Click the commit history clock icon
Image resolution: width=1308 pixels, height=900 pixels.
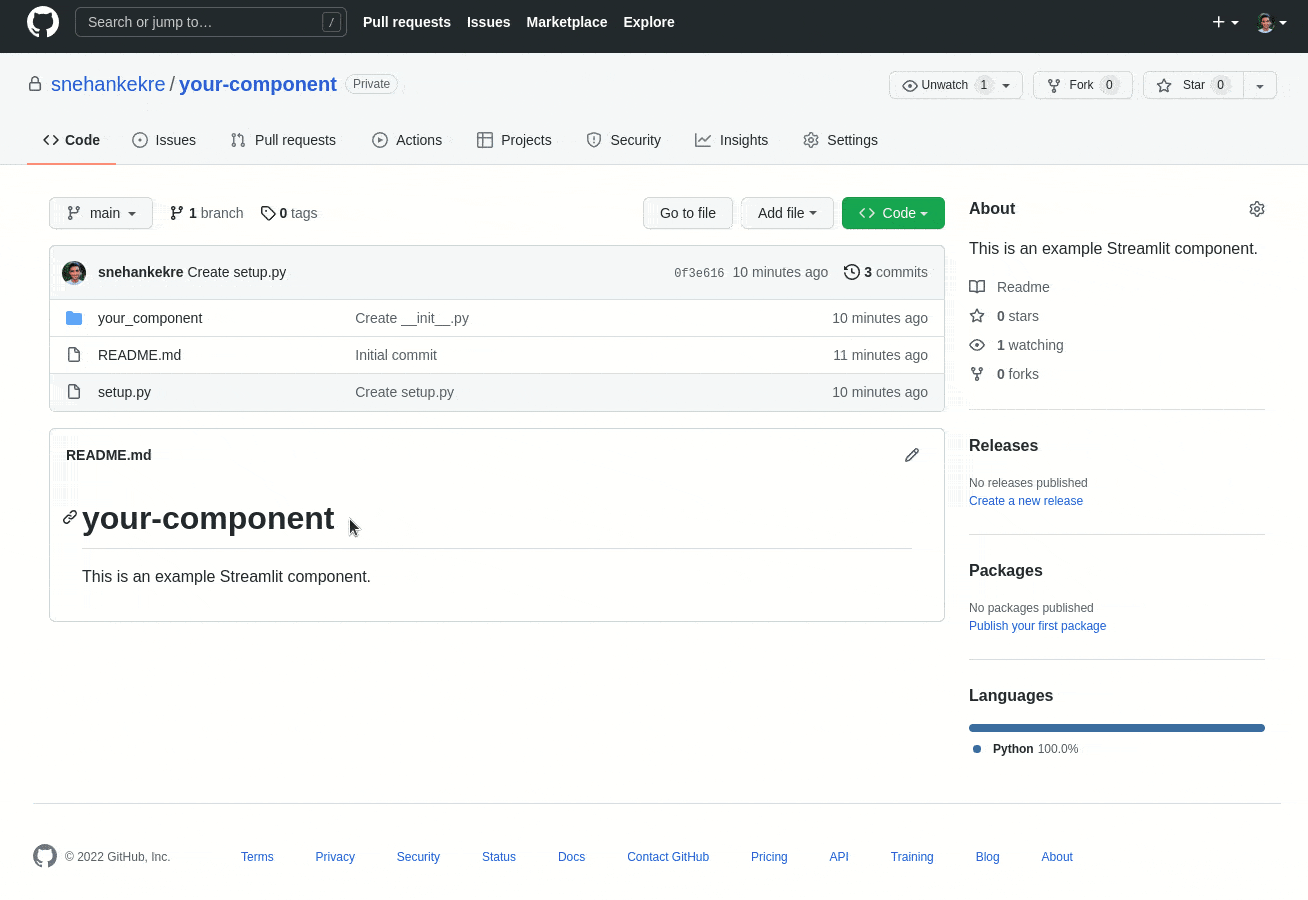point(852,272)
